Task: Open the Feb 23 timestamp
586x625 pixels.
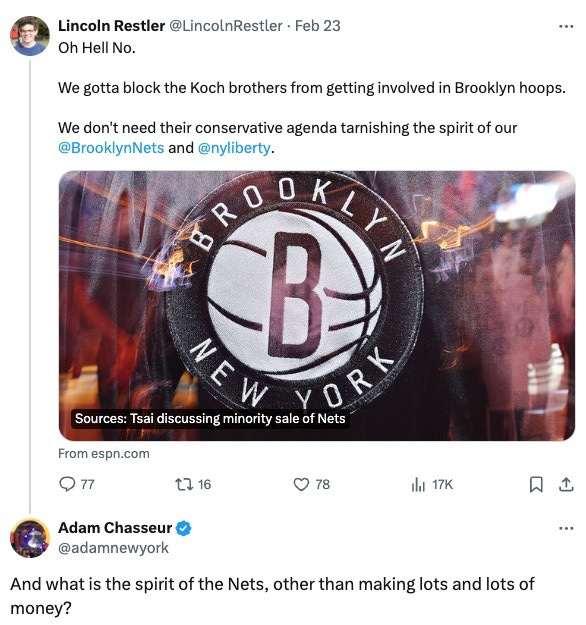Action: tap(317, 26)
